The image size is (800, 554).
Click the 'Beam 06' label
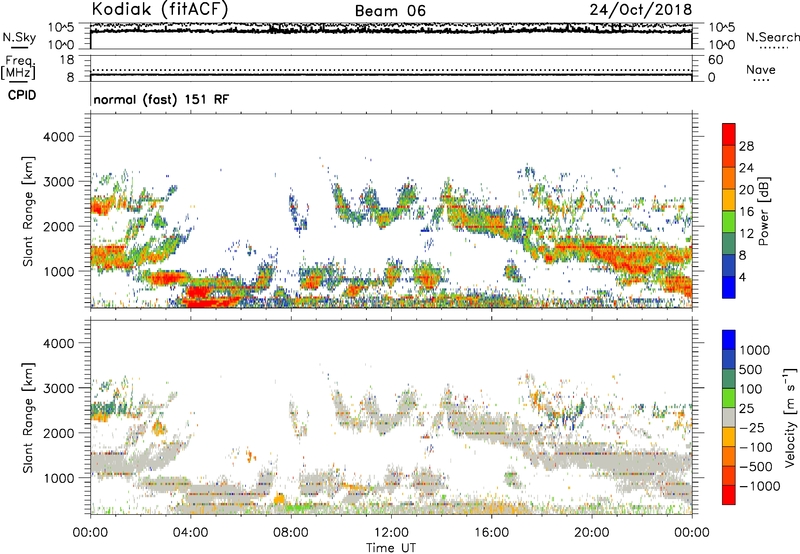tap(390, 11)
